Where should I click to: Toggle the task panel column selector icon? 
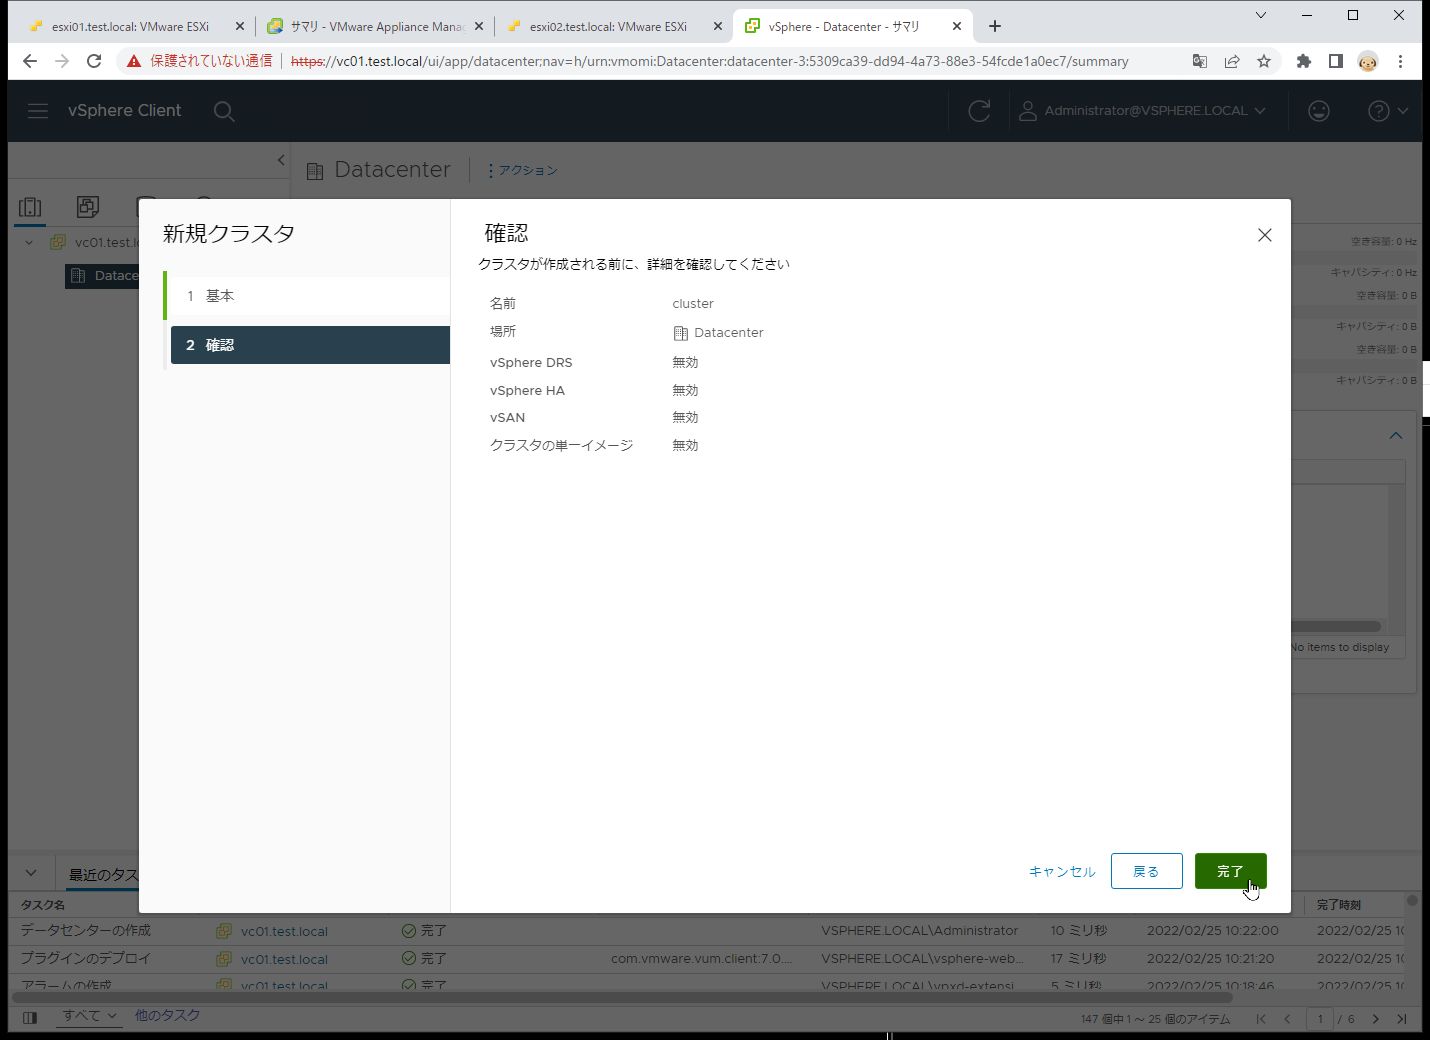tap(30, 1018)
